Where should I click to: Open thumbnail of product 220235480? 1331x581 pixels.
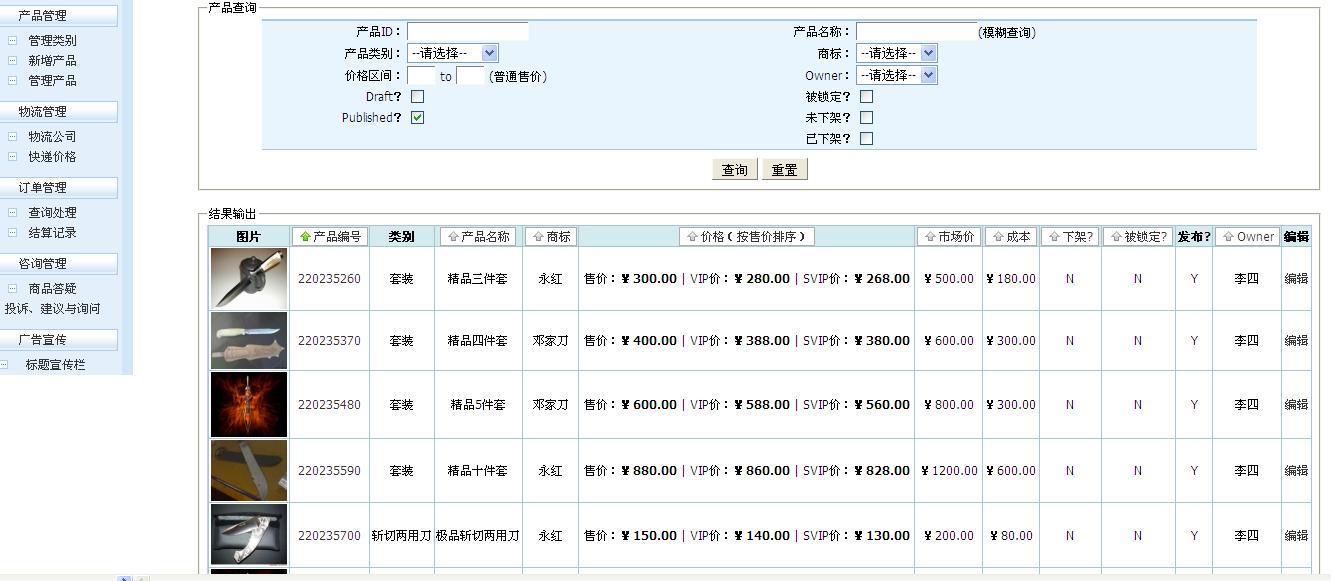tap(249, 404)
